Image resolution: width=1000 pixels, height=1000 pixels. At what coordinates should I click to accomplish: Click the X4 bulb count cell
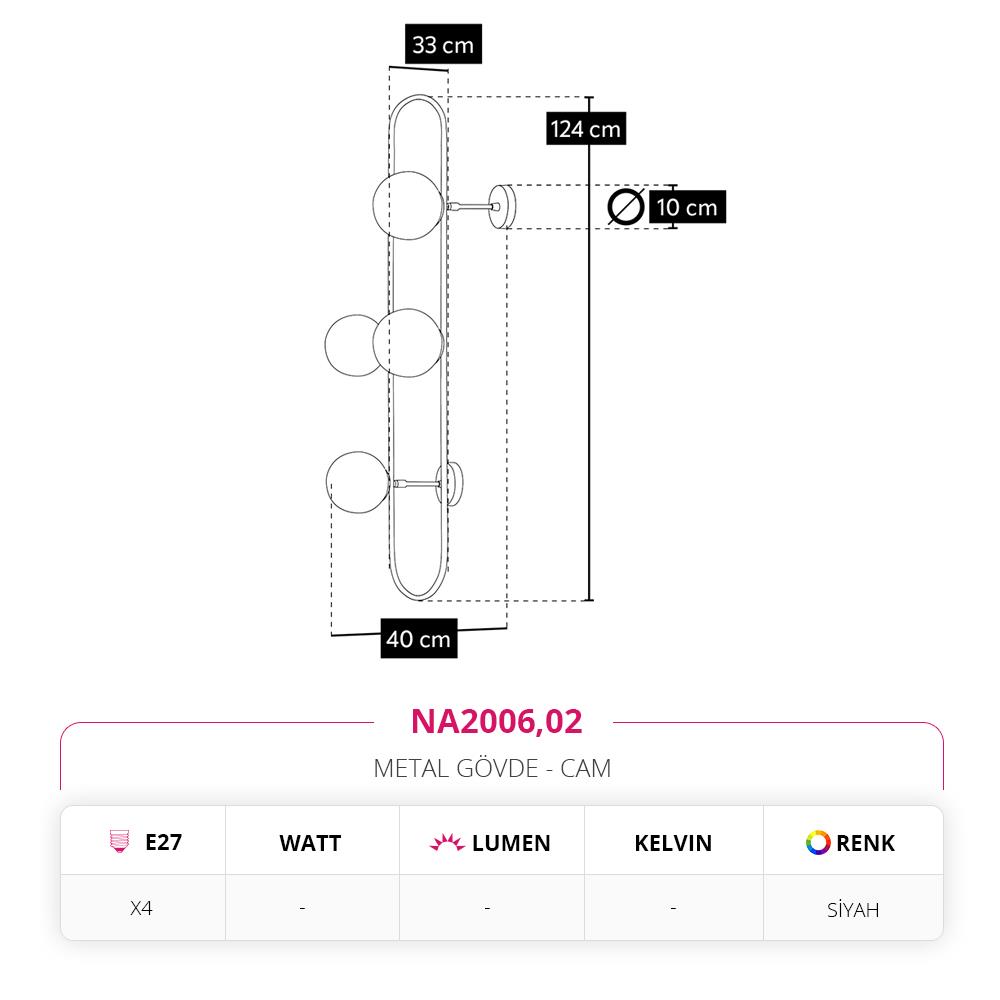click(x=142, y=908)
